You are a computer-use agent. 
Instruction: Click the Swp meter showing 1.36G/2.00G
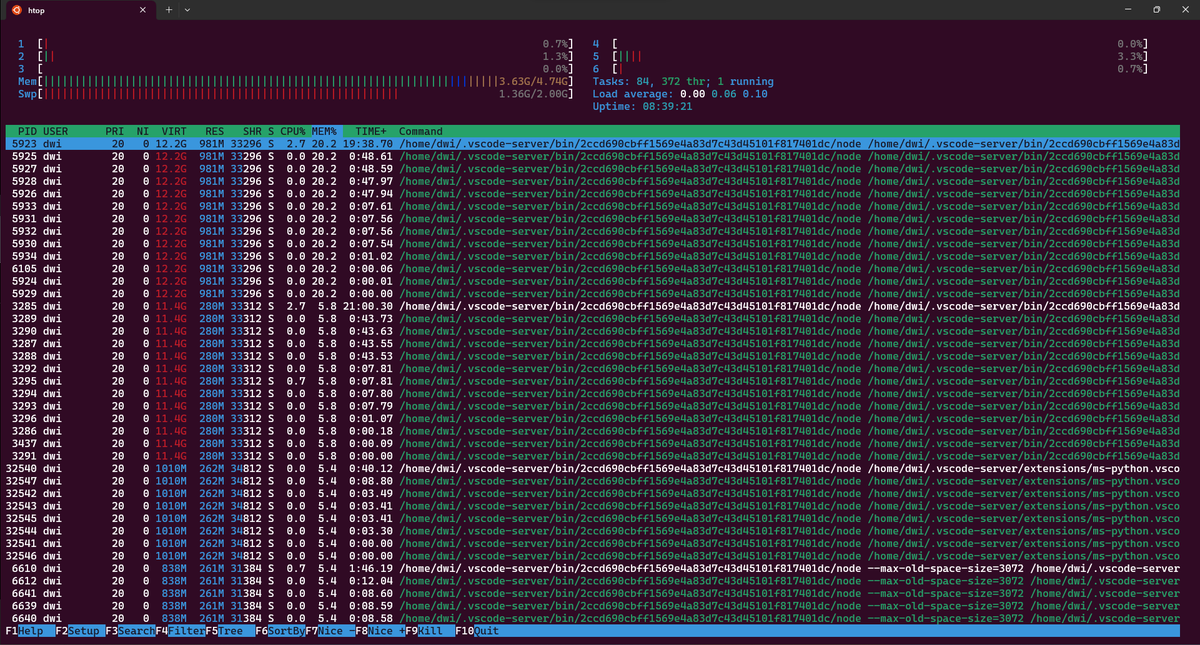pos(295,94)
